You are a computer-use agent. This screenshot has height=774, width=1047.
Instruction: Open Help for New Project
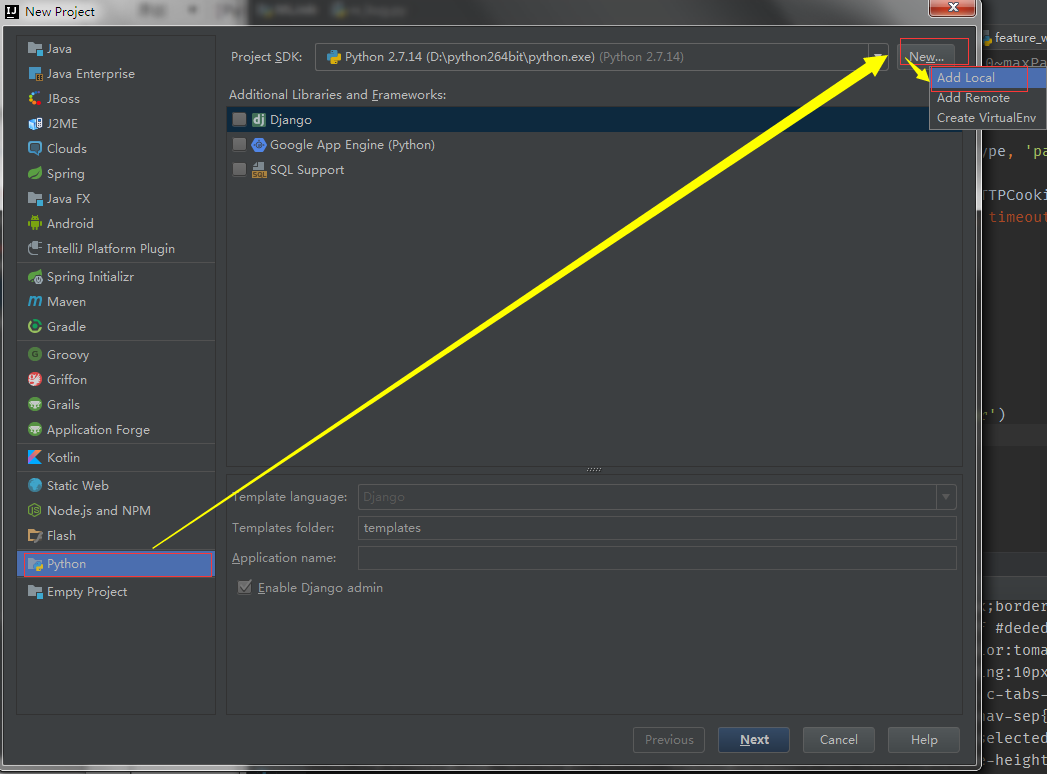pyautogui.click(x=924, y=739)
